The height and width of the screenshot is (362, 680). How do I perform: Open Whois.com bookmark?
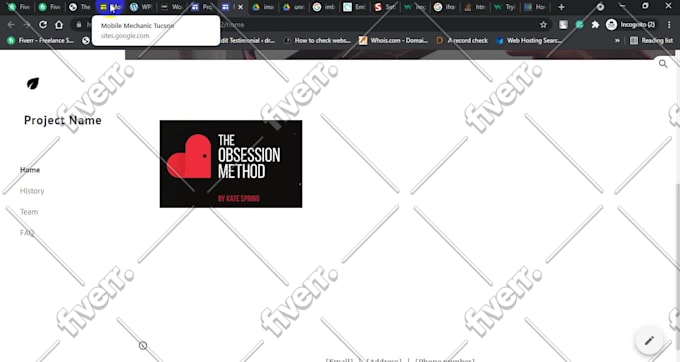[393, 40]
